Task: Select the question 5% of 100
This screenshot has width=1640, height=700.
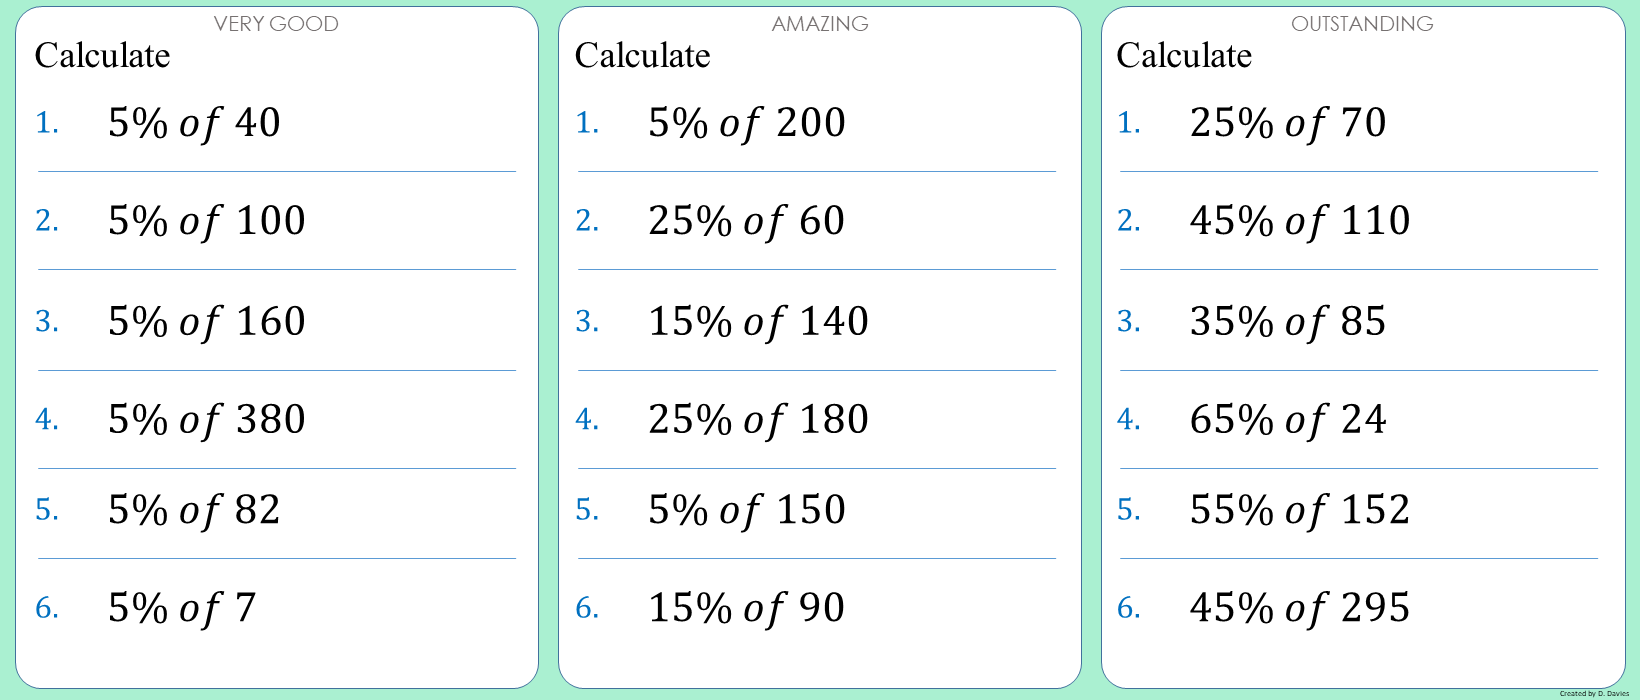Action: (206, 221)
